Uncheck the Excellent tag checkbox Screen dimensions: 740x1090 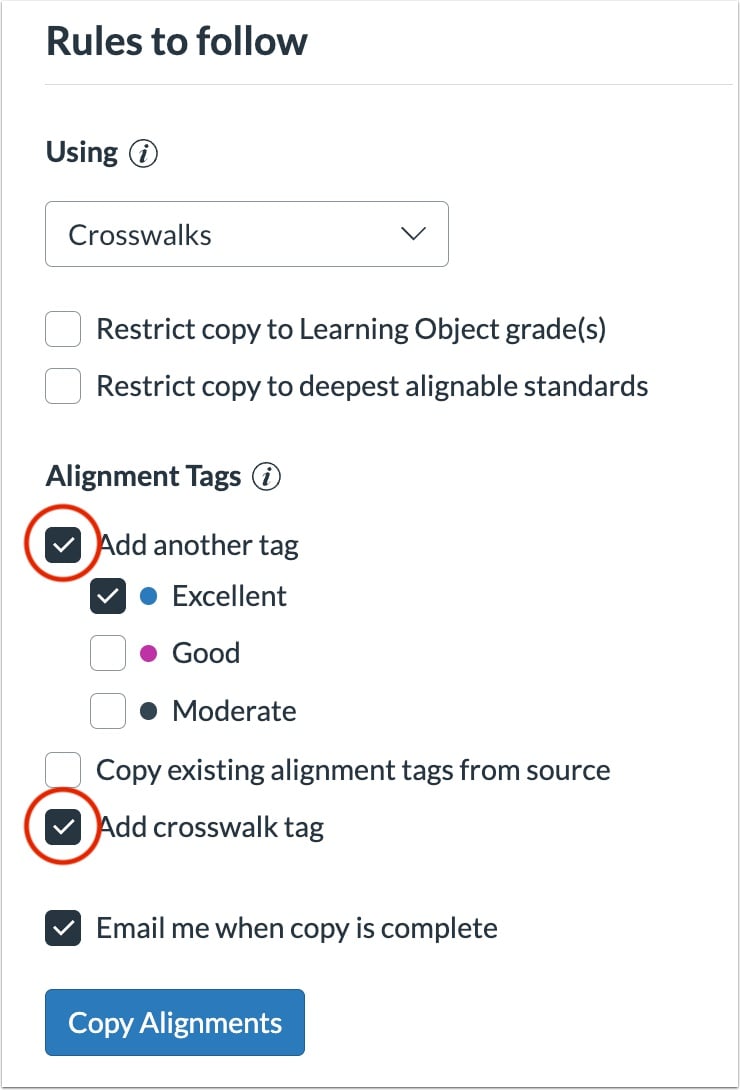108,596
